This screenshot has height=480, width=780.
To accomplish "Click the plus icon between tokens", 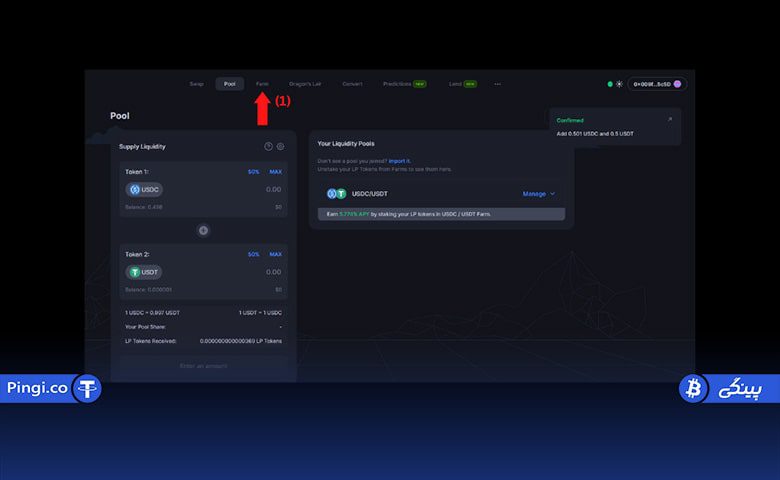I will [x=203, y=230].
